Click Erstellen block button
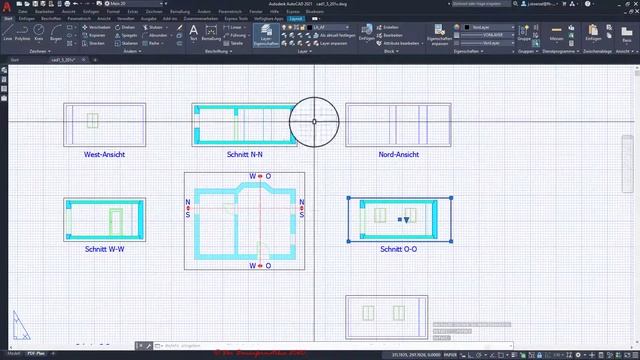Screen dimensions: 640x360 (387, 27)
